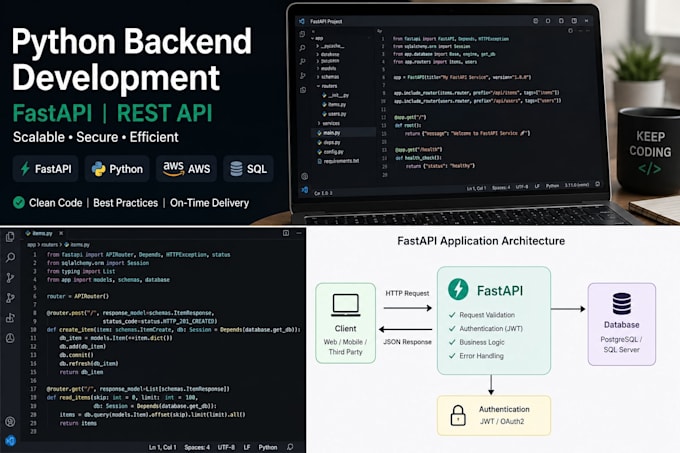Expand __pycache__ folder in laptop explorer

tap(331, 46)
